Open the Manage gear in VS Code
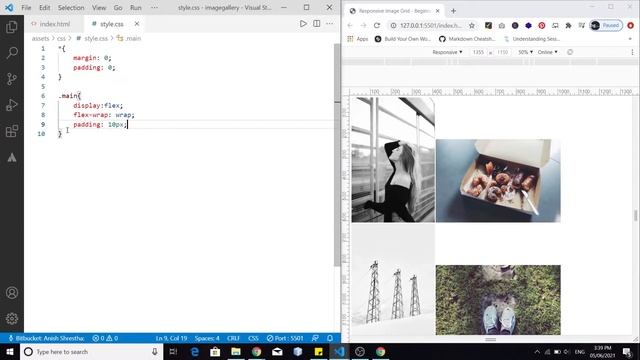Image resolution: width=640 pixels, height=360 pixels. (x=12, y=318)
